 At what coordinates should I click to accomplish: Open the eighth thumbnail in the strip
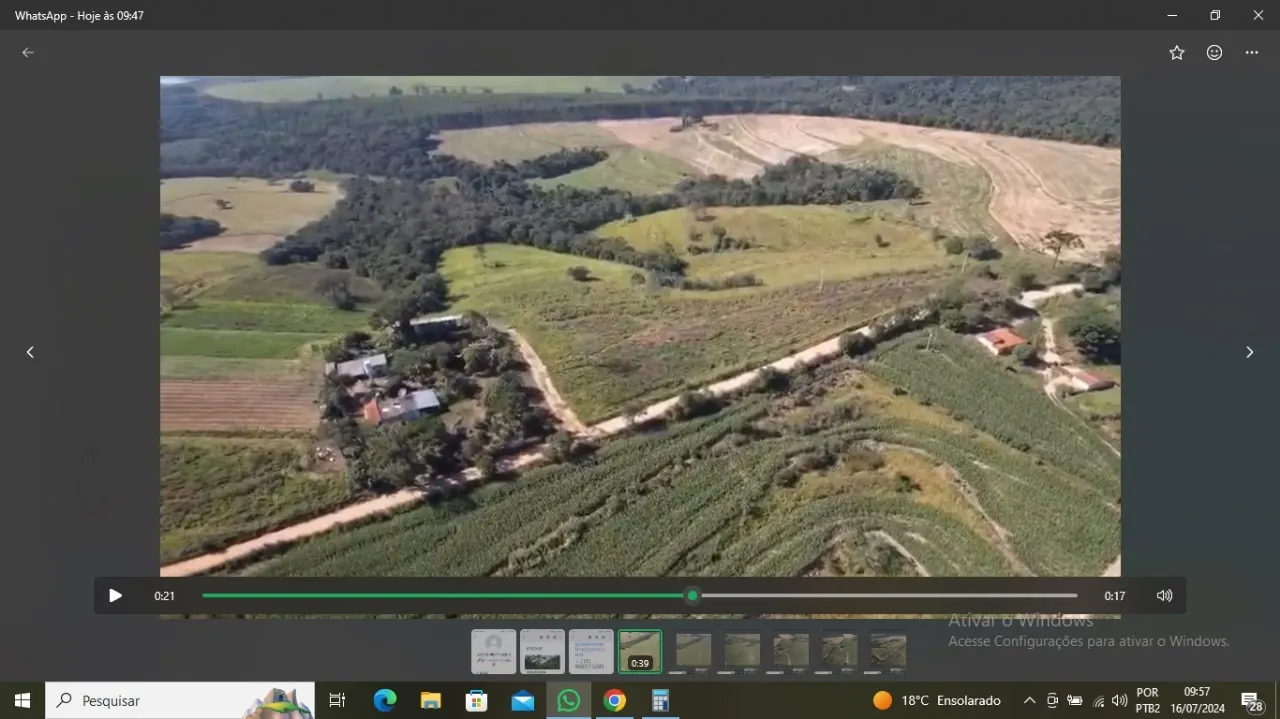(839, 651)
